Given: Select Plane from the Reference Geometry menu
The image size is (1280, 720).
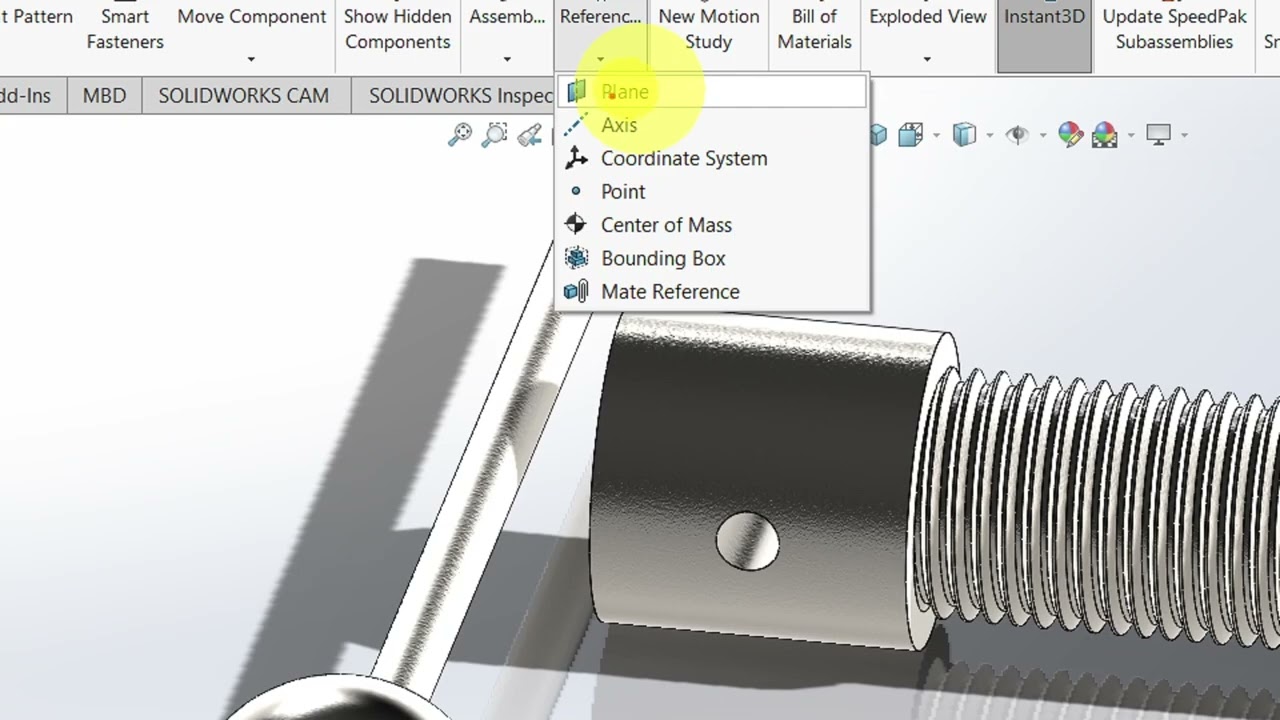Looking at the screenshot, I should pyautogui.click(x=712, y=92).
